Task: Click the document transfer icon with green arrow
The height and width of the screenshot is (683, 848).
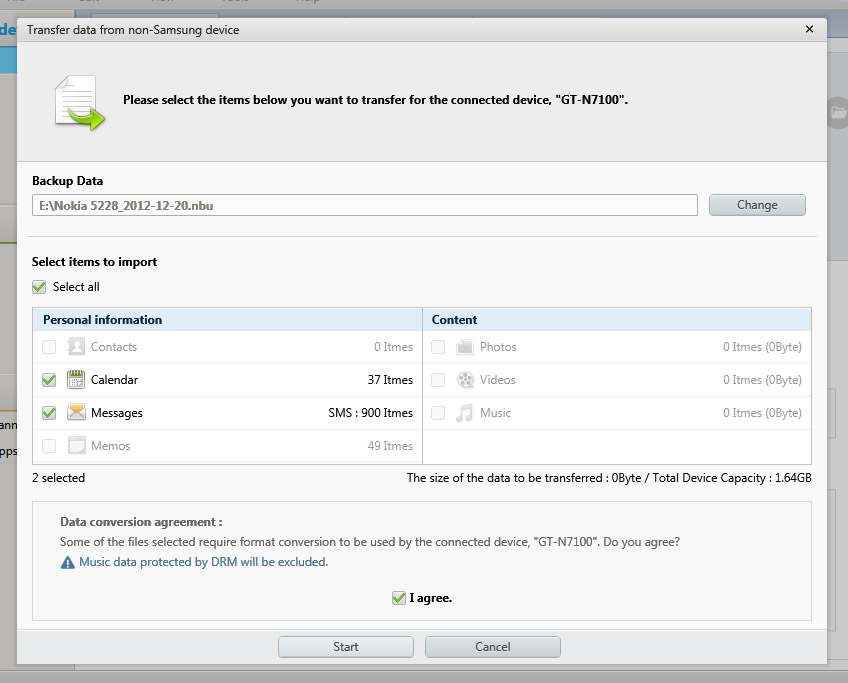Action: [80, 103]
